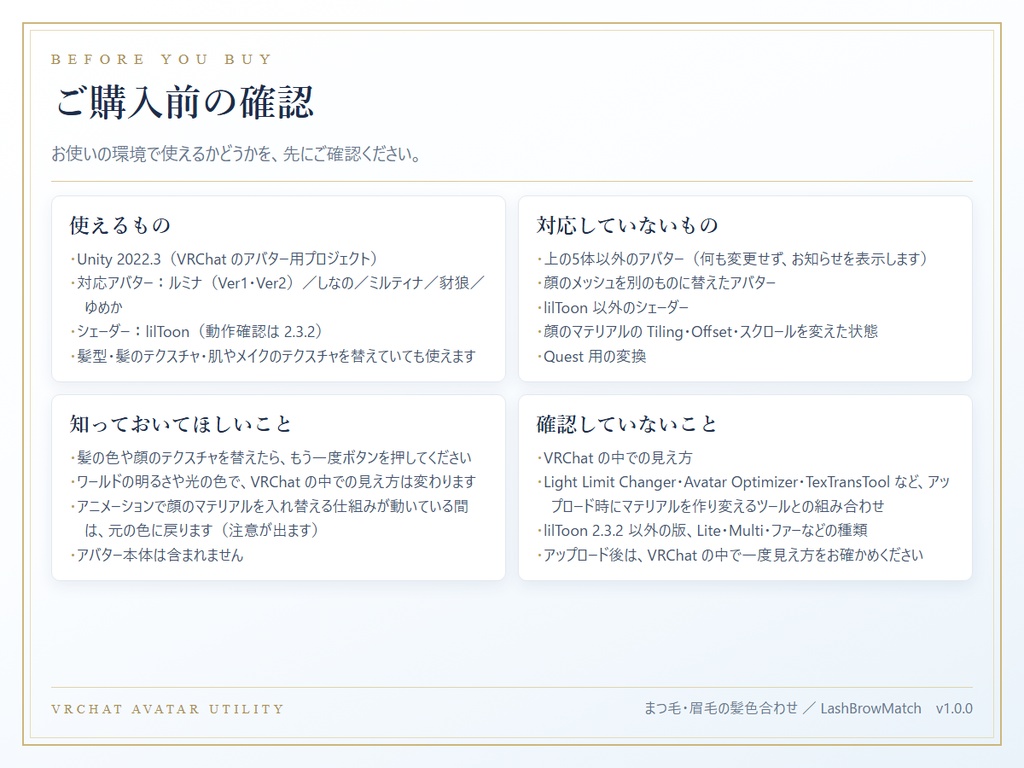Click the line '髪の色や顔のテクスチャを替えたら、もう一度ボタンを押してください'

271,457
